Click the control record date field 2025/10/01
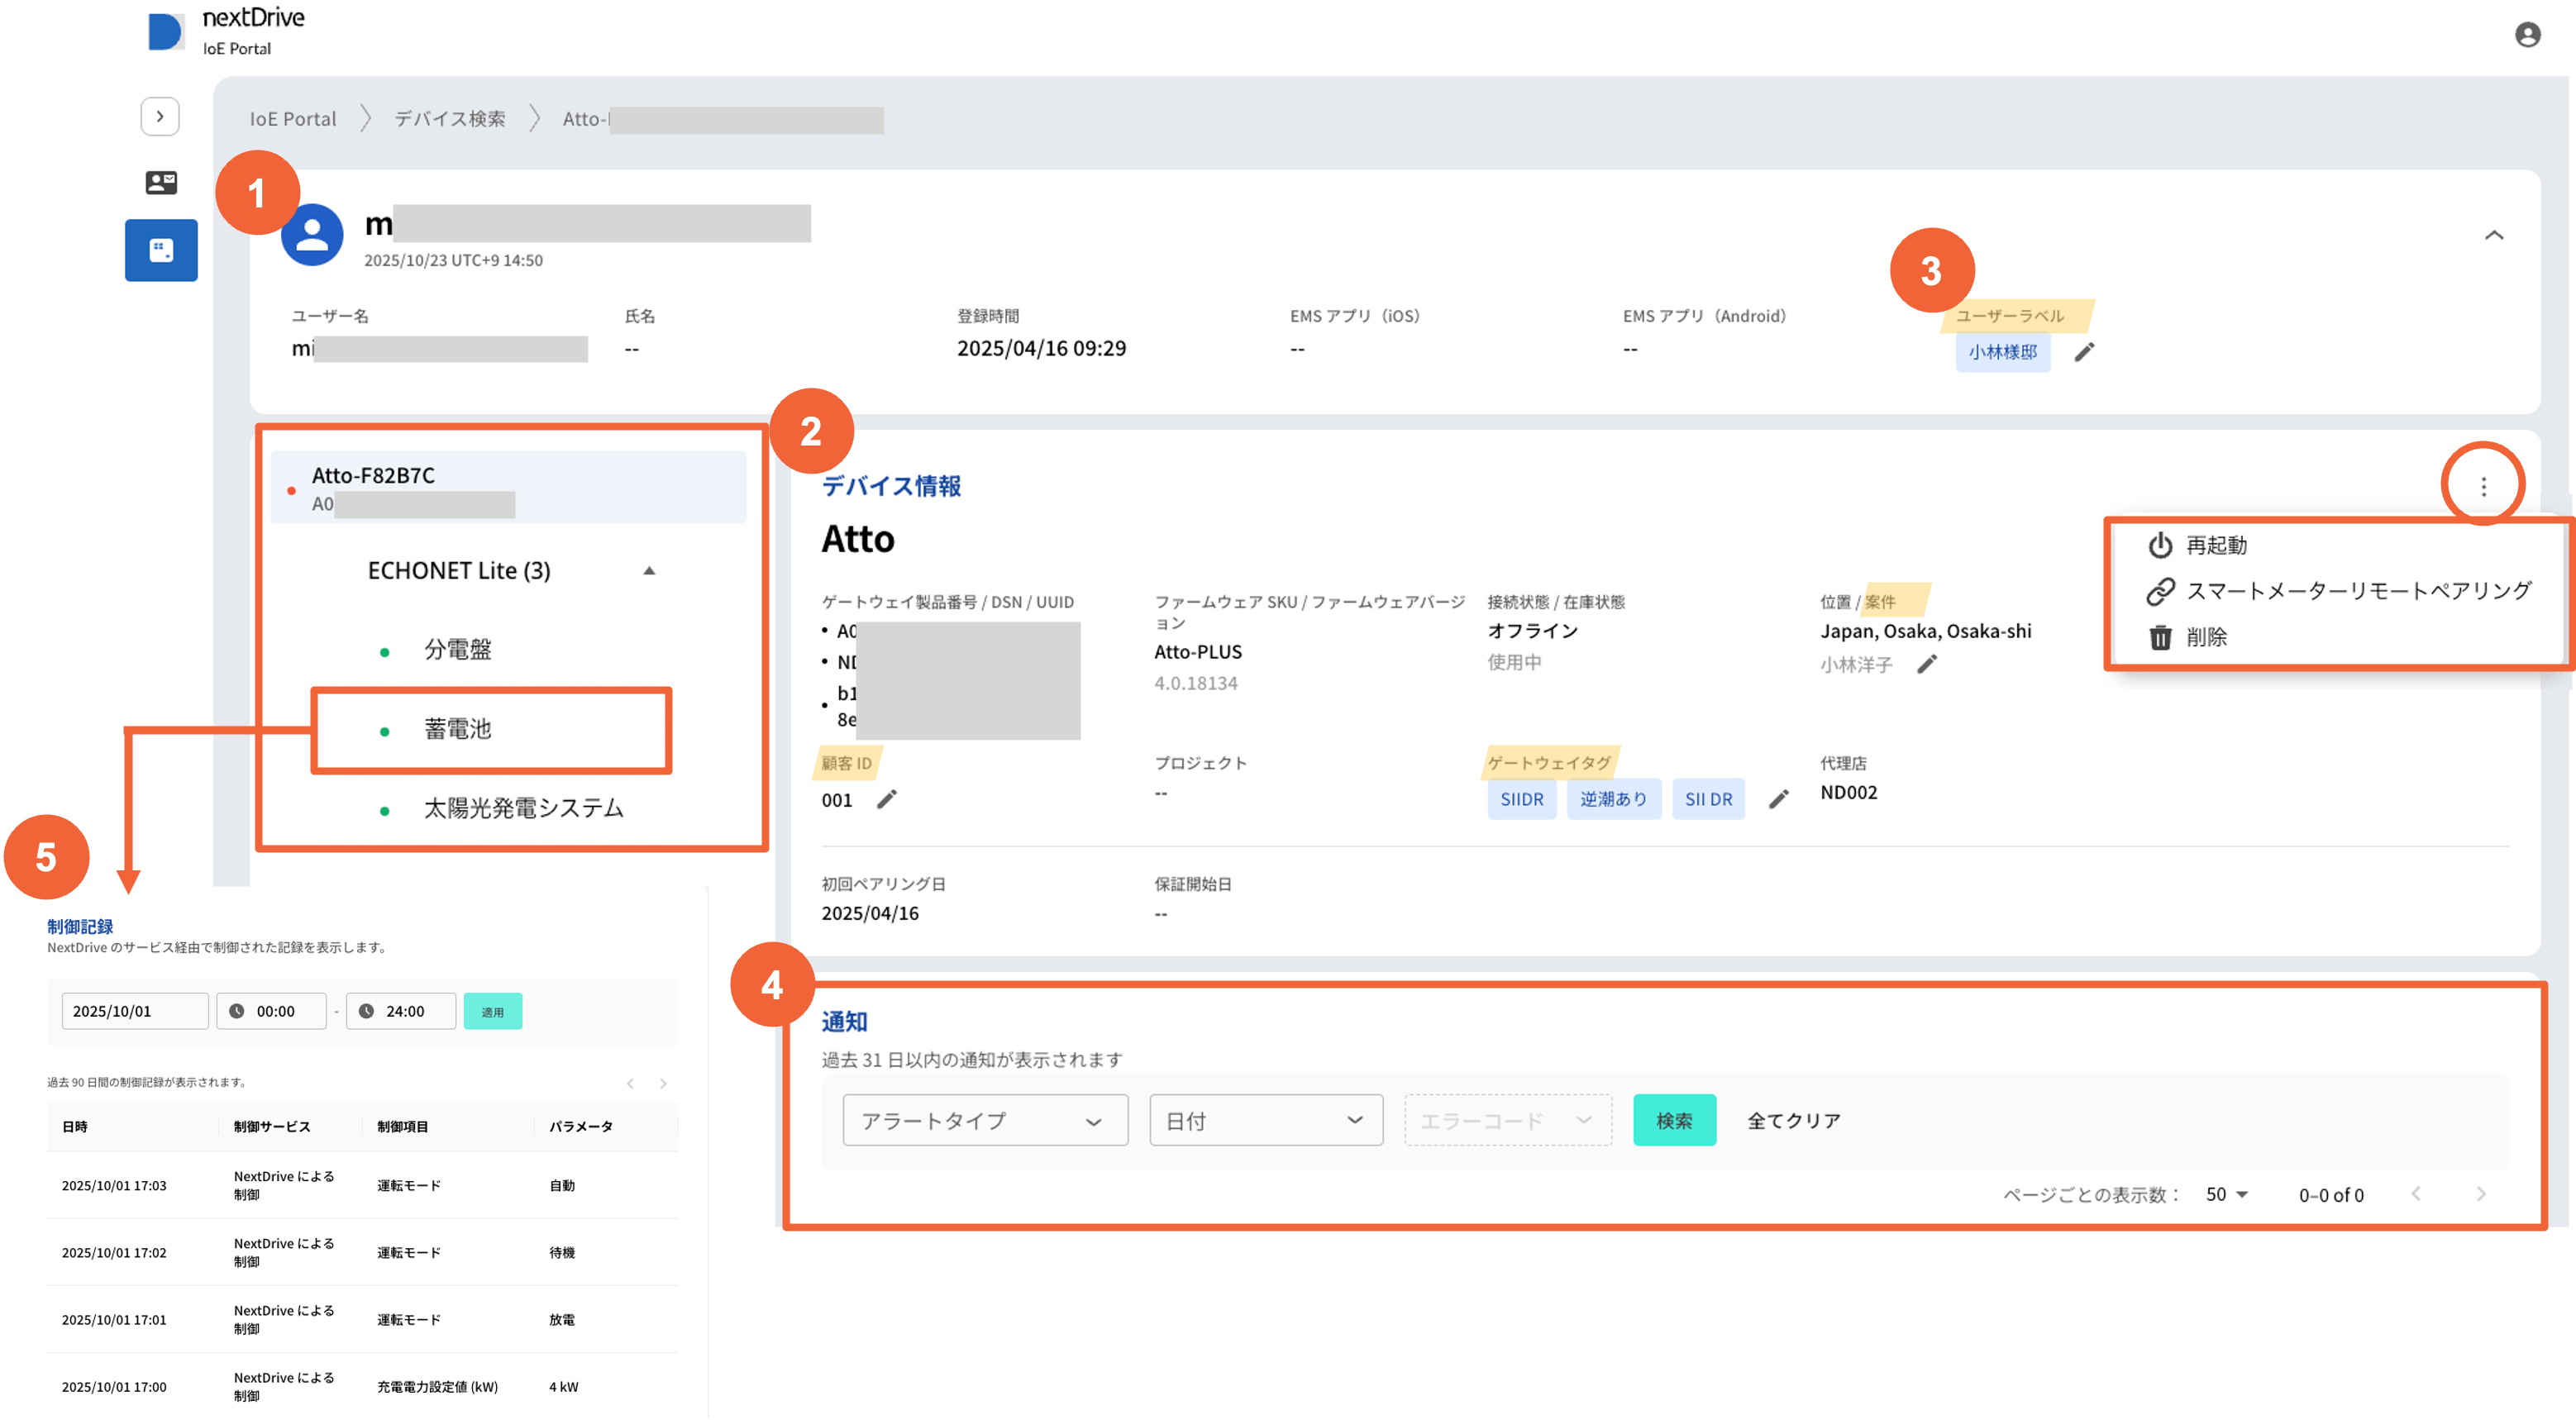 click(135, 1011)
